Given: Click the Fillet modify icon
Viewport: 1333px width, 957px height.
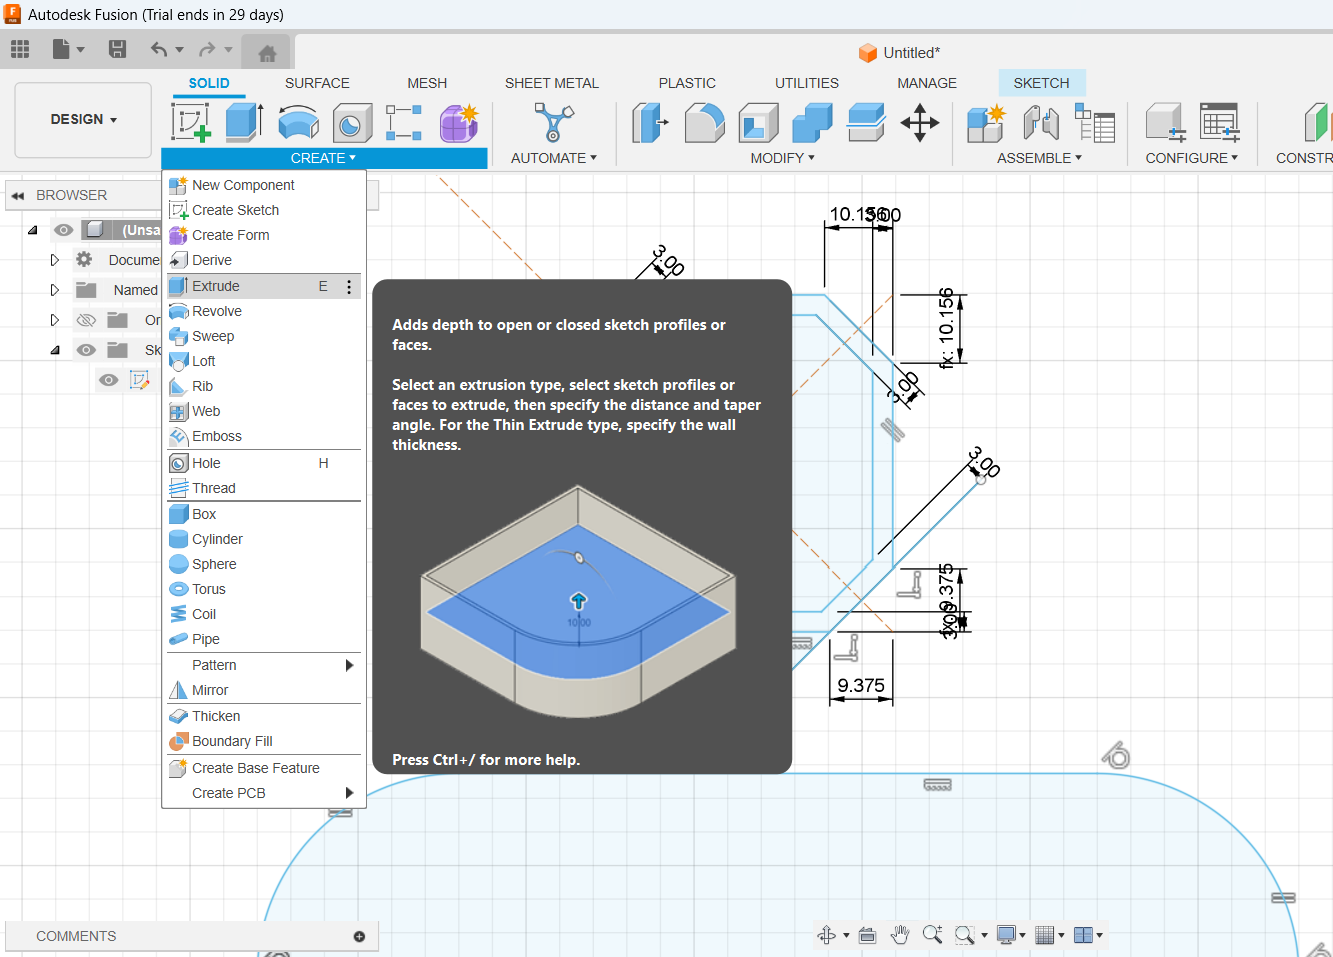Looking at the screenshot, I should coord(704,123).
